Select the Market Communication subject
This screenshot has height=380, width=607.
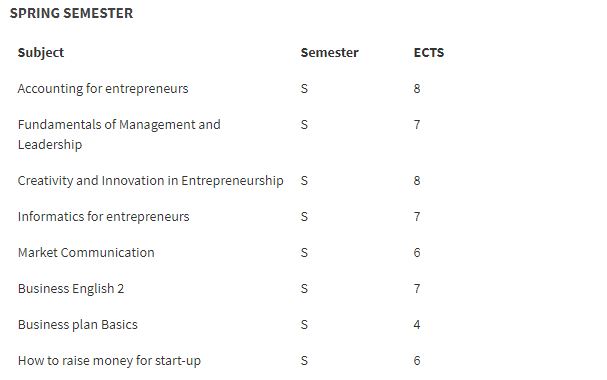[86, 253]
